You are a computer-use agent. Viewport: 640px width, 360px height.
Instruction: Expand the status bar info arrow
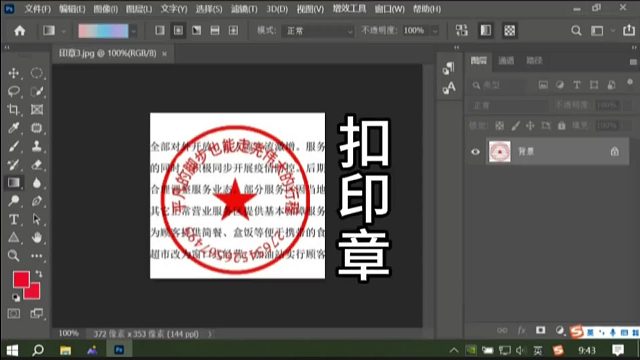point(210,334)
